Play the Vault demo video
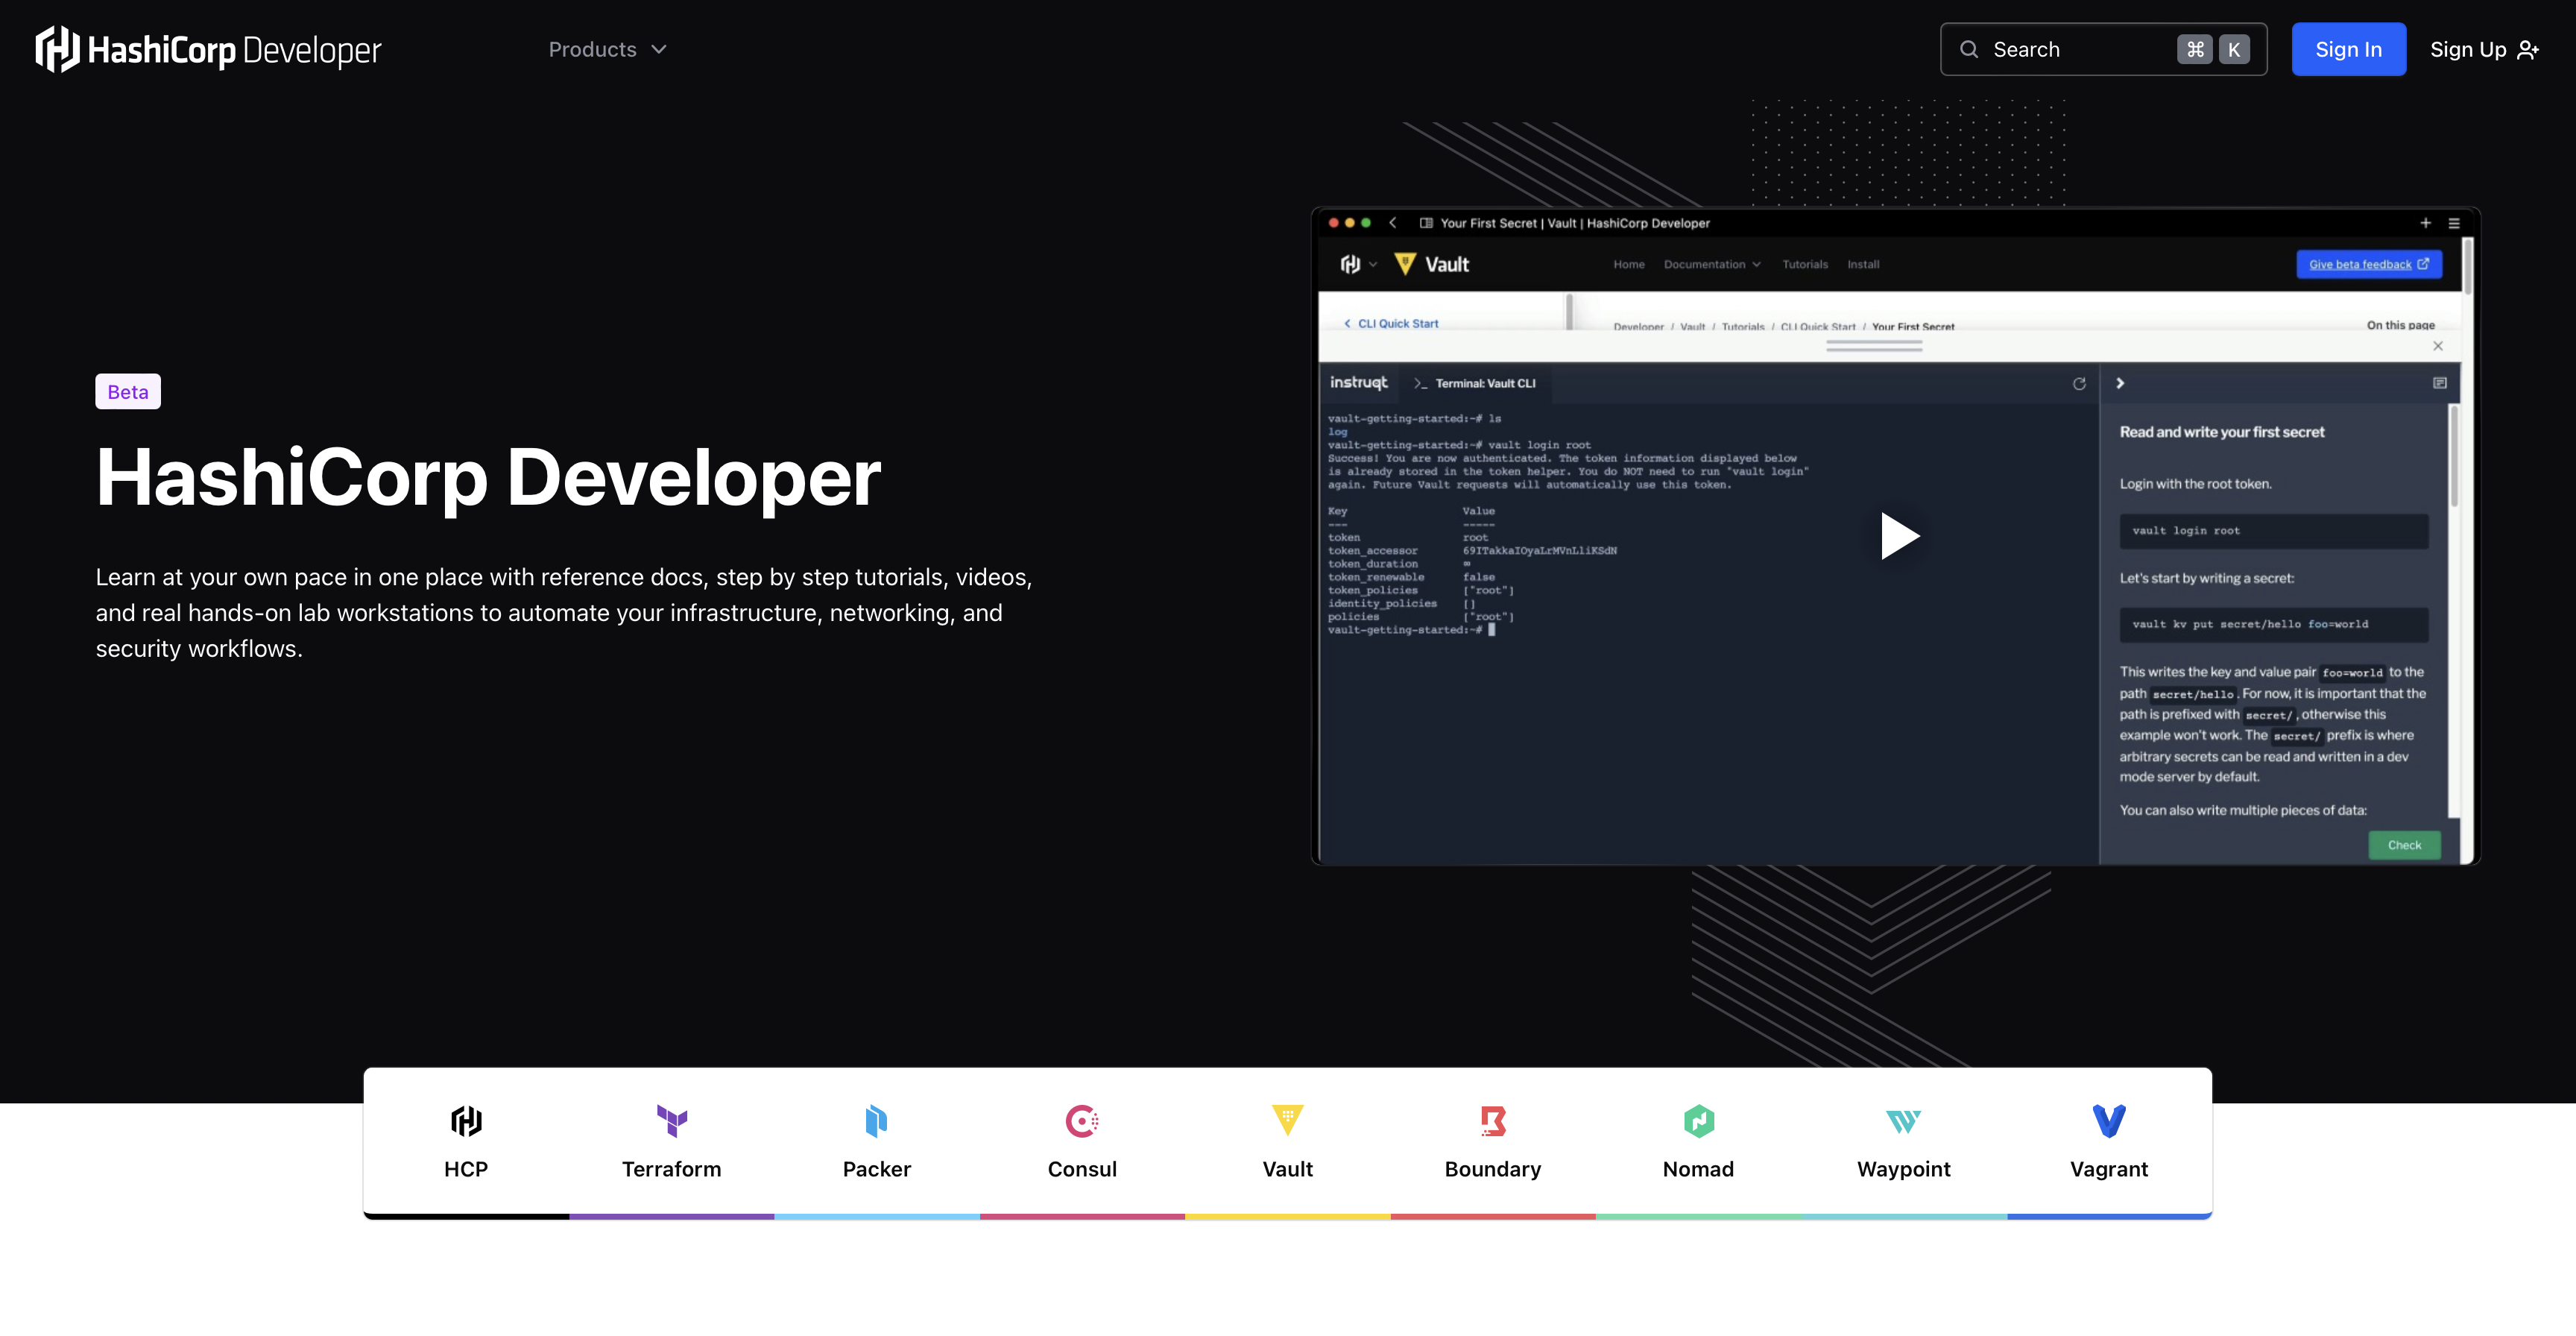2576x1336 pixels. pyautogui.click(x=1899, y=536)
